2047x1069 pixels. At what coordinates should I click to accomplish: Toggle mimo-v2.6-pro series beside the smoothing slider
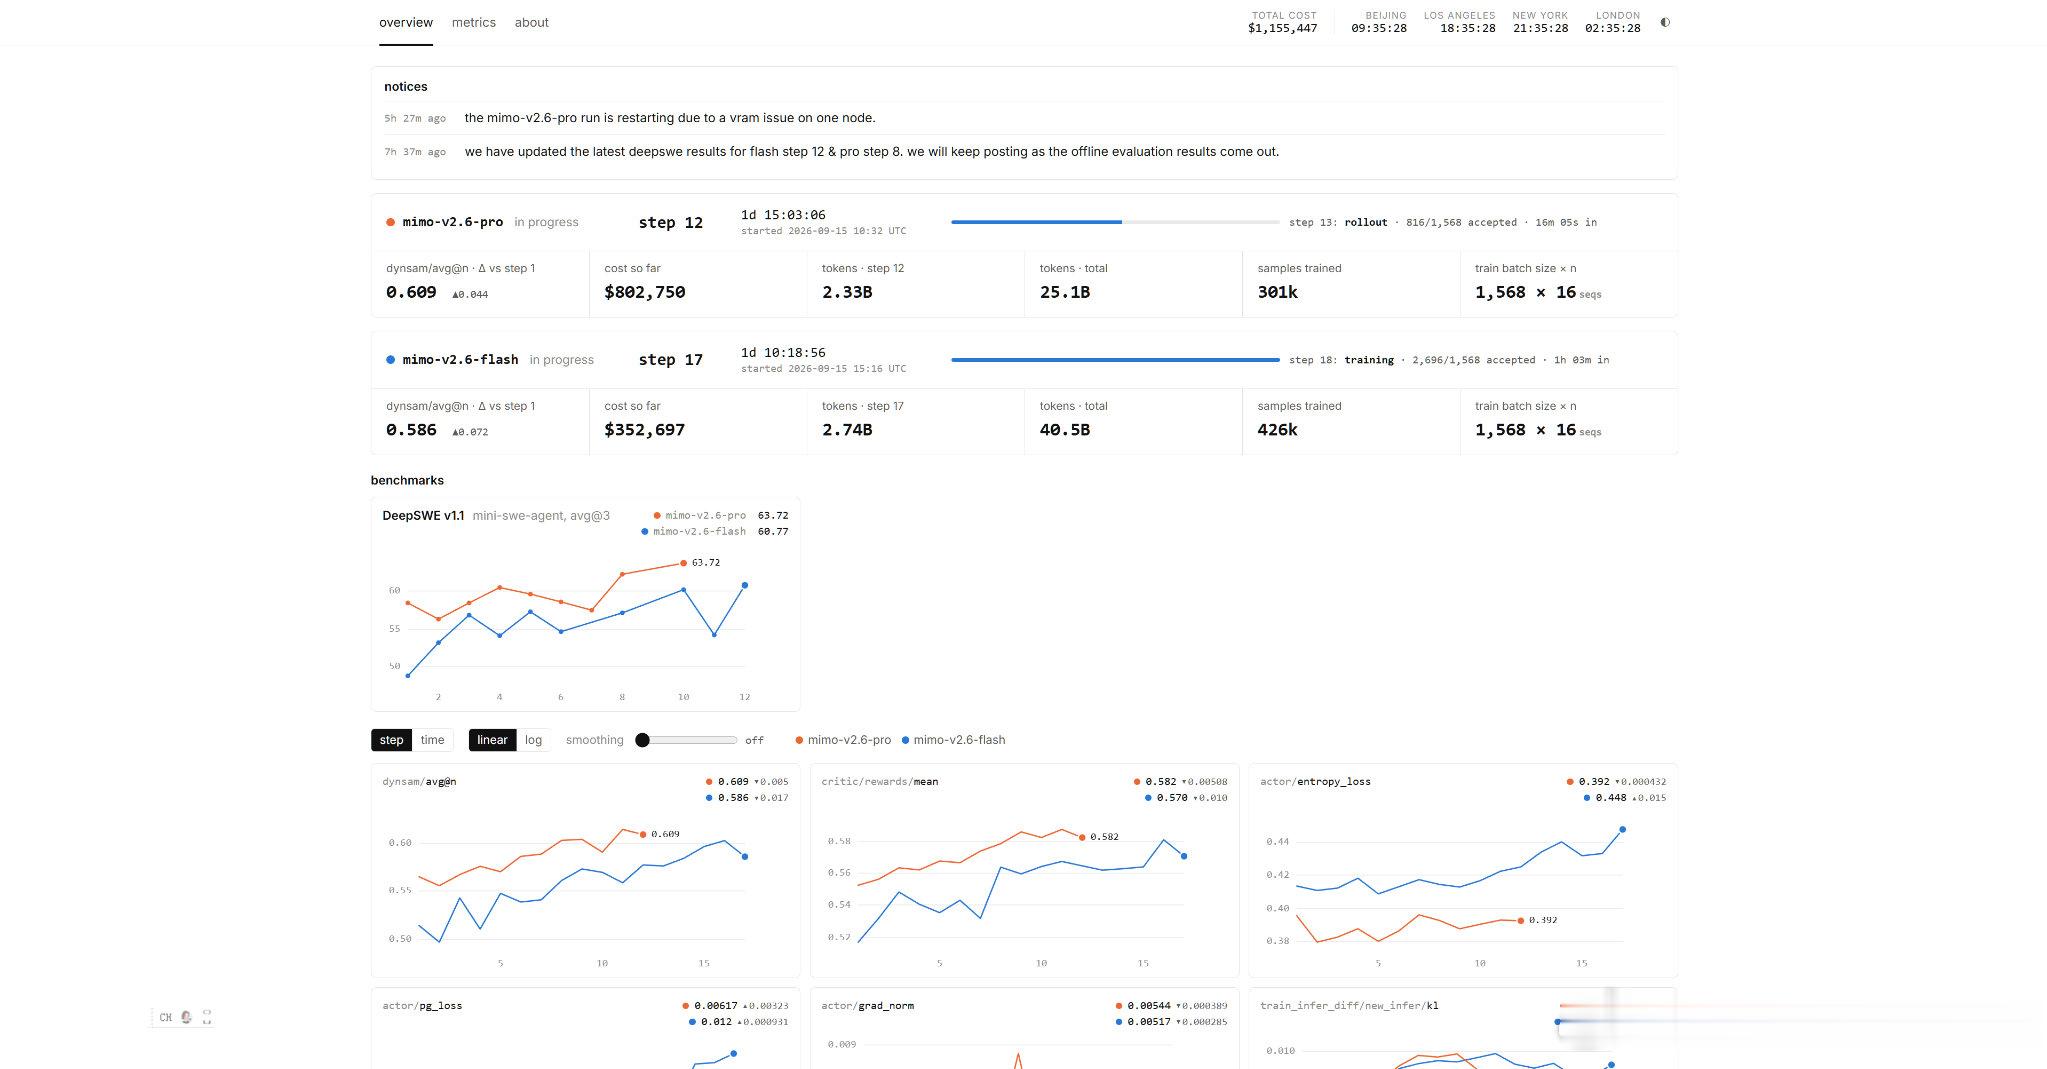[843, 740]
